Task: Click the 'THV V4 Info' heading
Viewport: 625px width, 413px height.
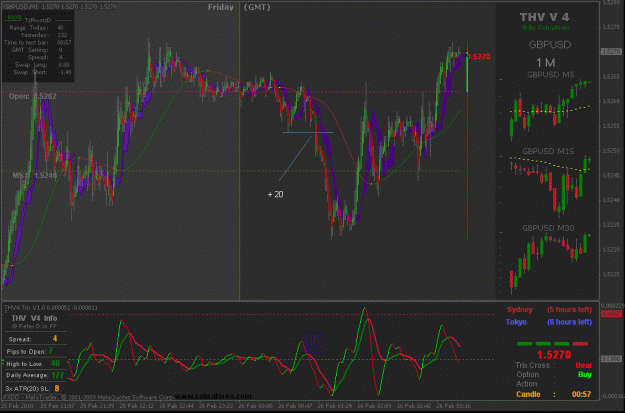Action: [x=34, y=318]
